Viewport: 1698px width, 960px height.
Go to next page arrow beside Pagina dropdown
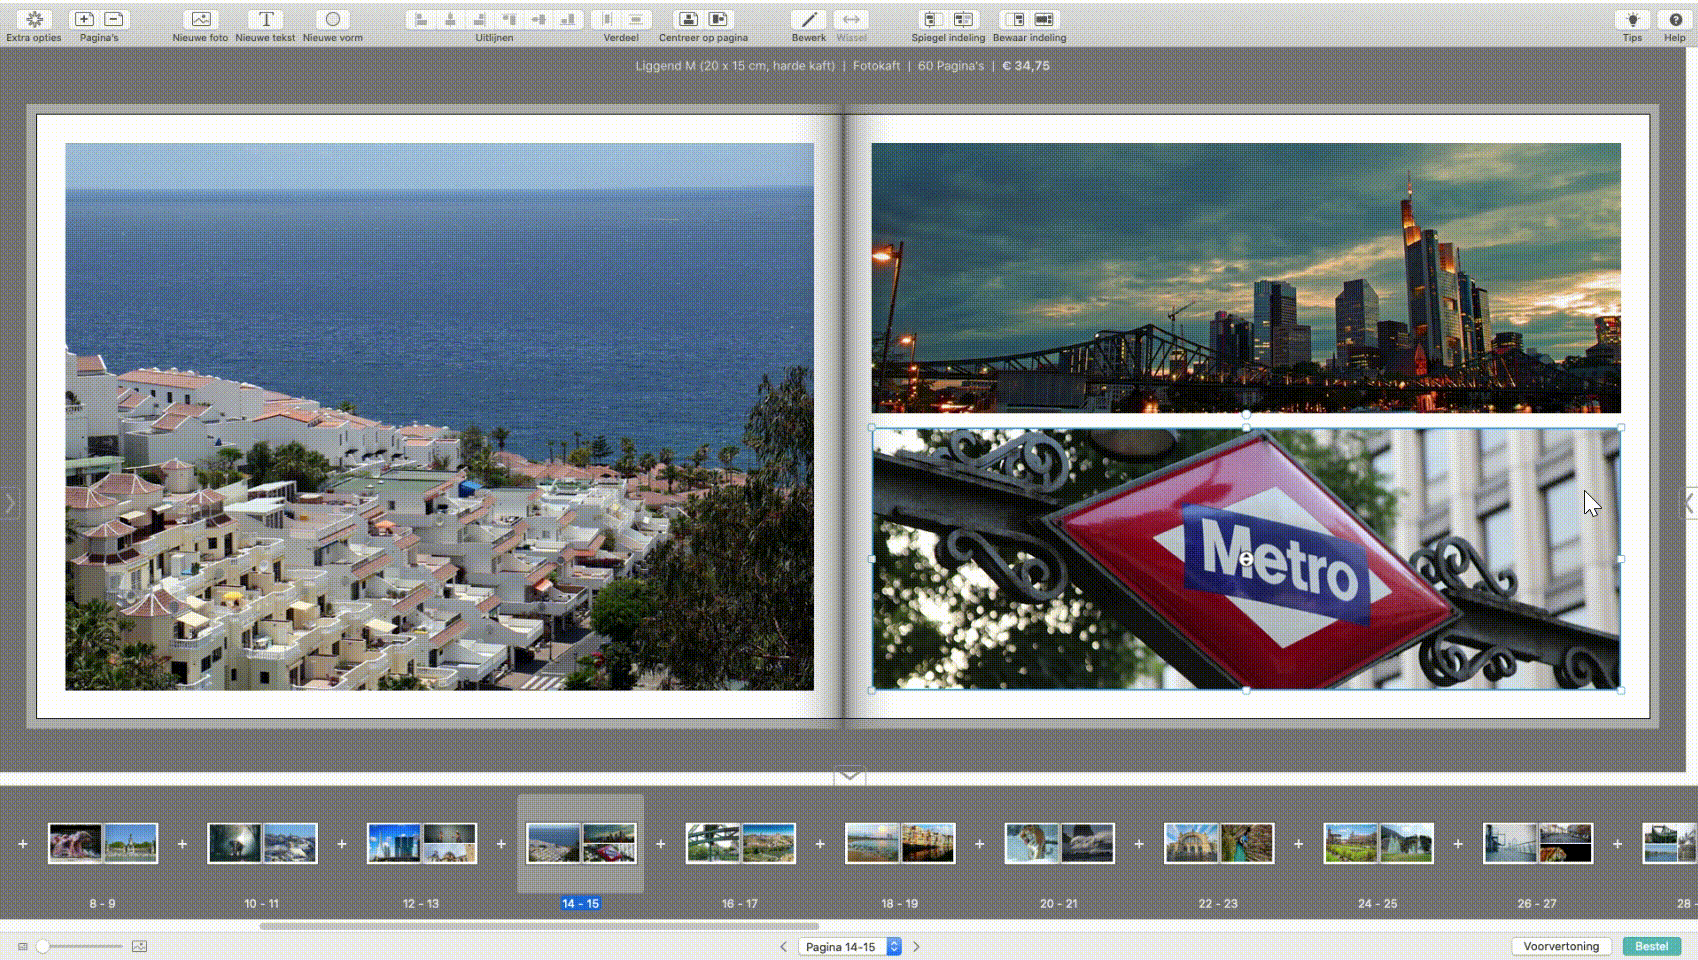point(916,947)
